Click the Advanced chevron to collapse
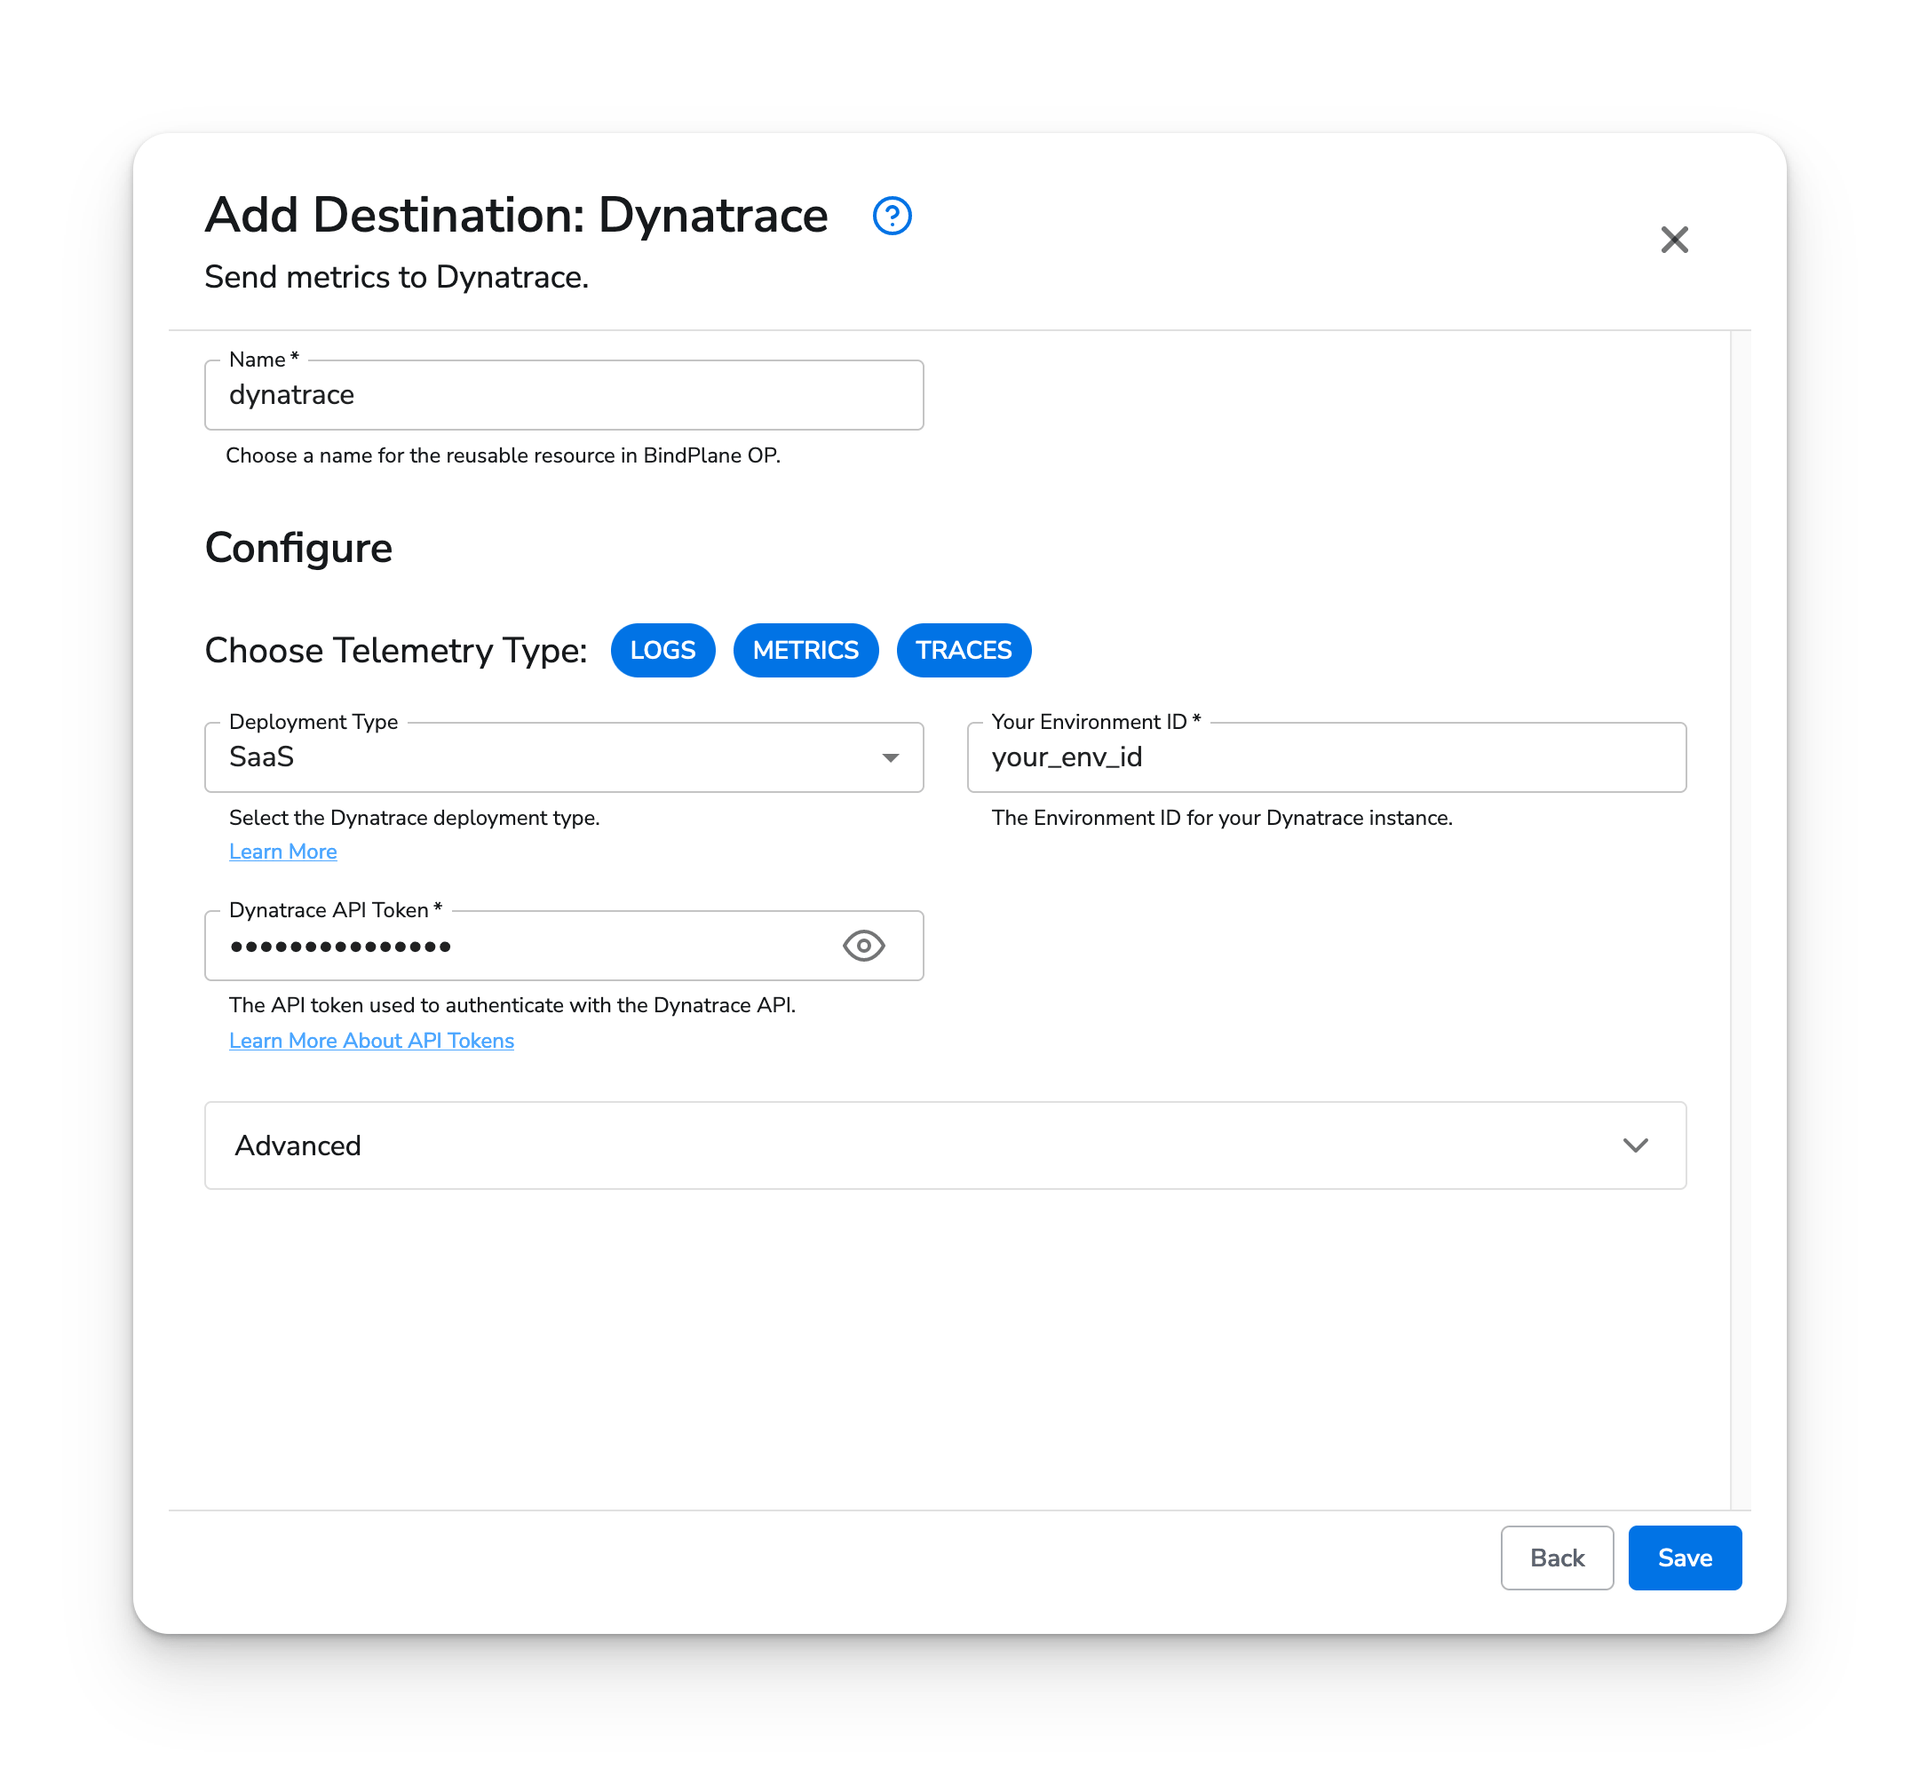Viewport: 1920px width, 1767px height. [1636, 1147]
